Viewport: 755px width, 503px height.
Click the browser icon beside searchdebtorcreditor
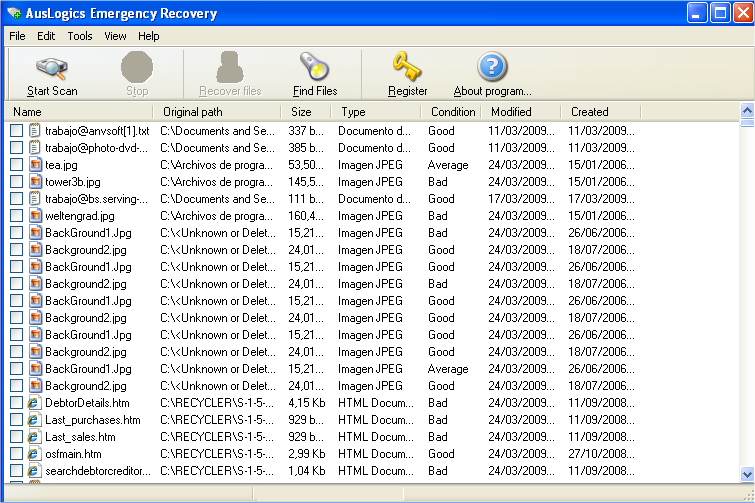pos(33,471)
